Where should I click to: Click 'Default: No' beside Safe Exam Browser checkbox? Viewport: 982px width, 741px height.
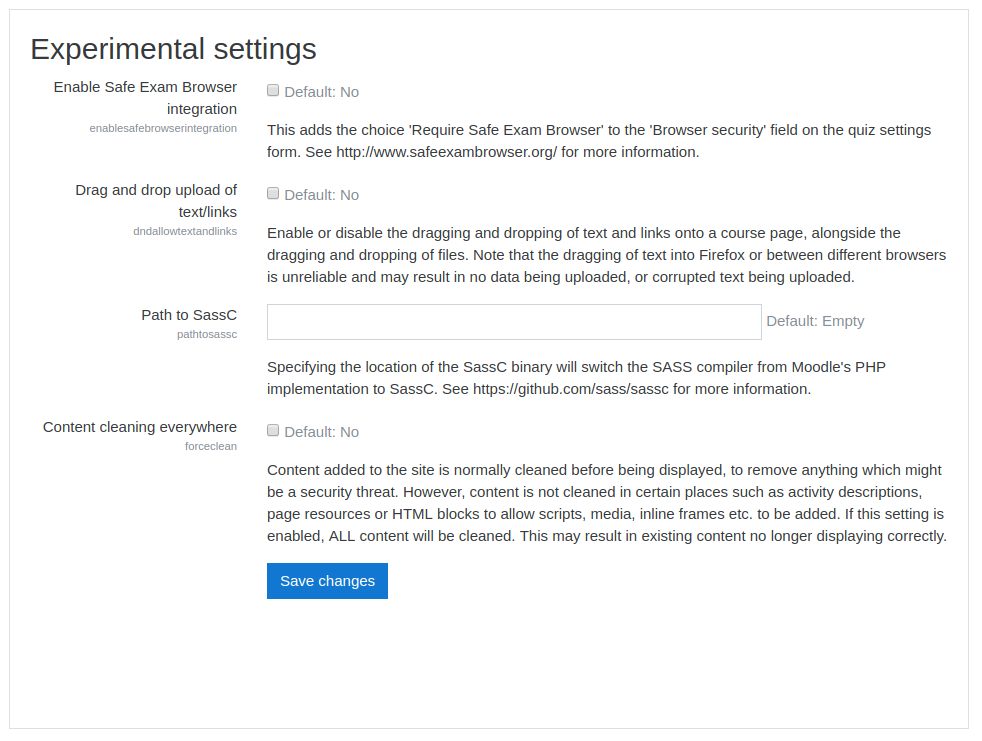tap(321, 92)
